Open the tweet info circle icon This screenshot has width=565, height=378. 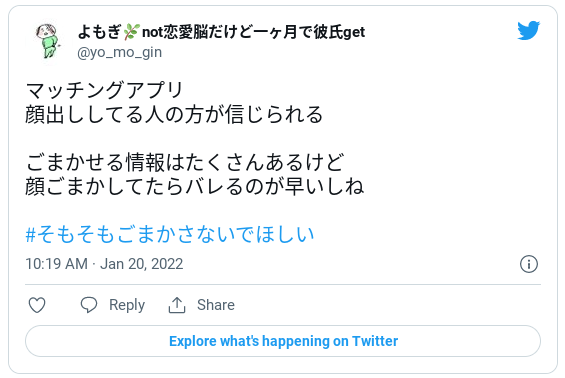tap(529, 264)
